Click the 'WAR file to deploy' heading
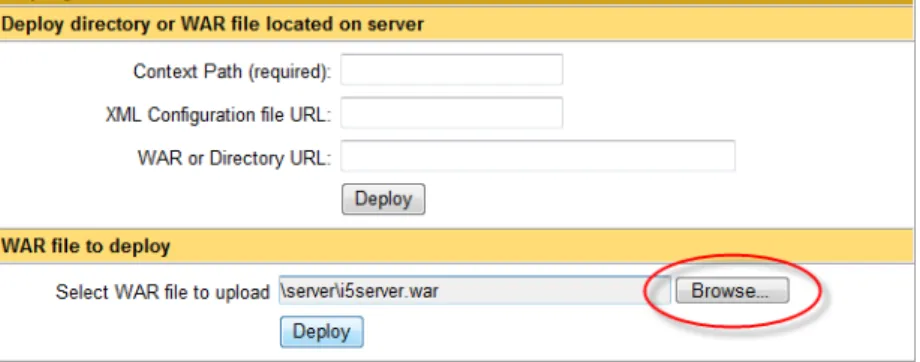This screenshot has height=362, width=920. [x=86, y=246]
